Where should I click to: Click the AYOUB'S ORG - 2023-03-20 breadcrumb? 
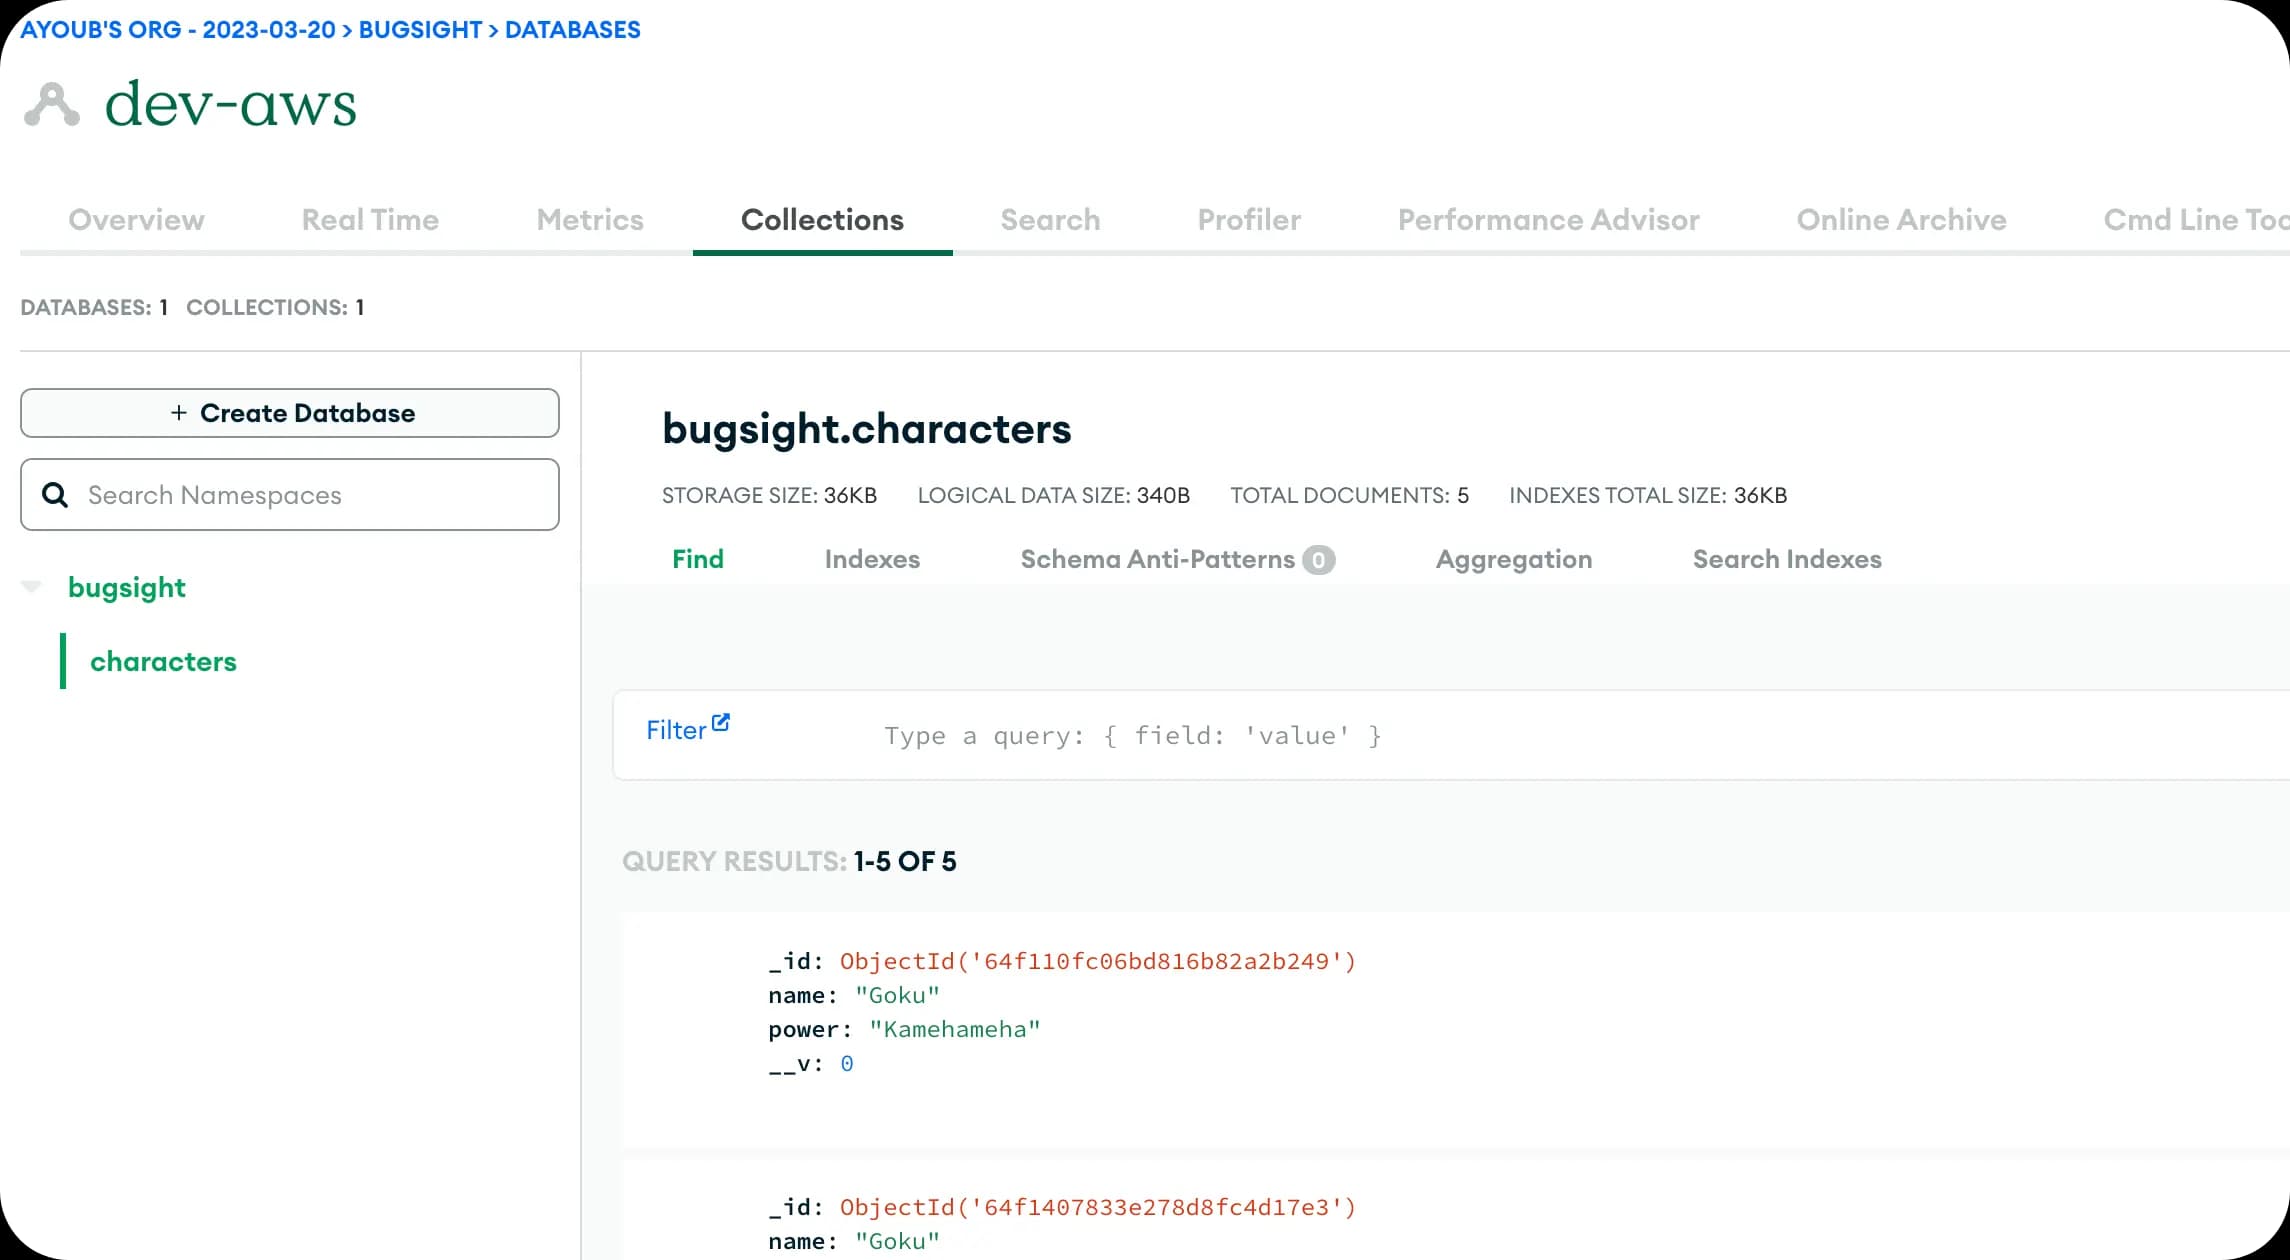click(x=178, y=30)
